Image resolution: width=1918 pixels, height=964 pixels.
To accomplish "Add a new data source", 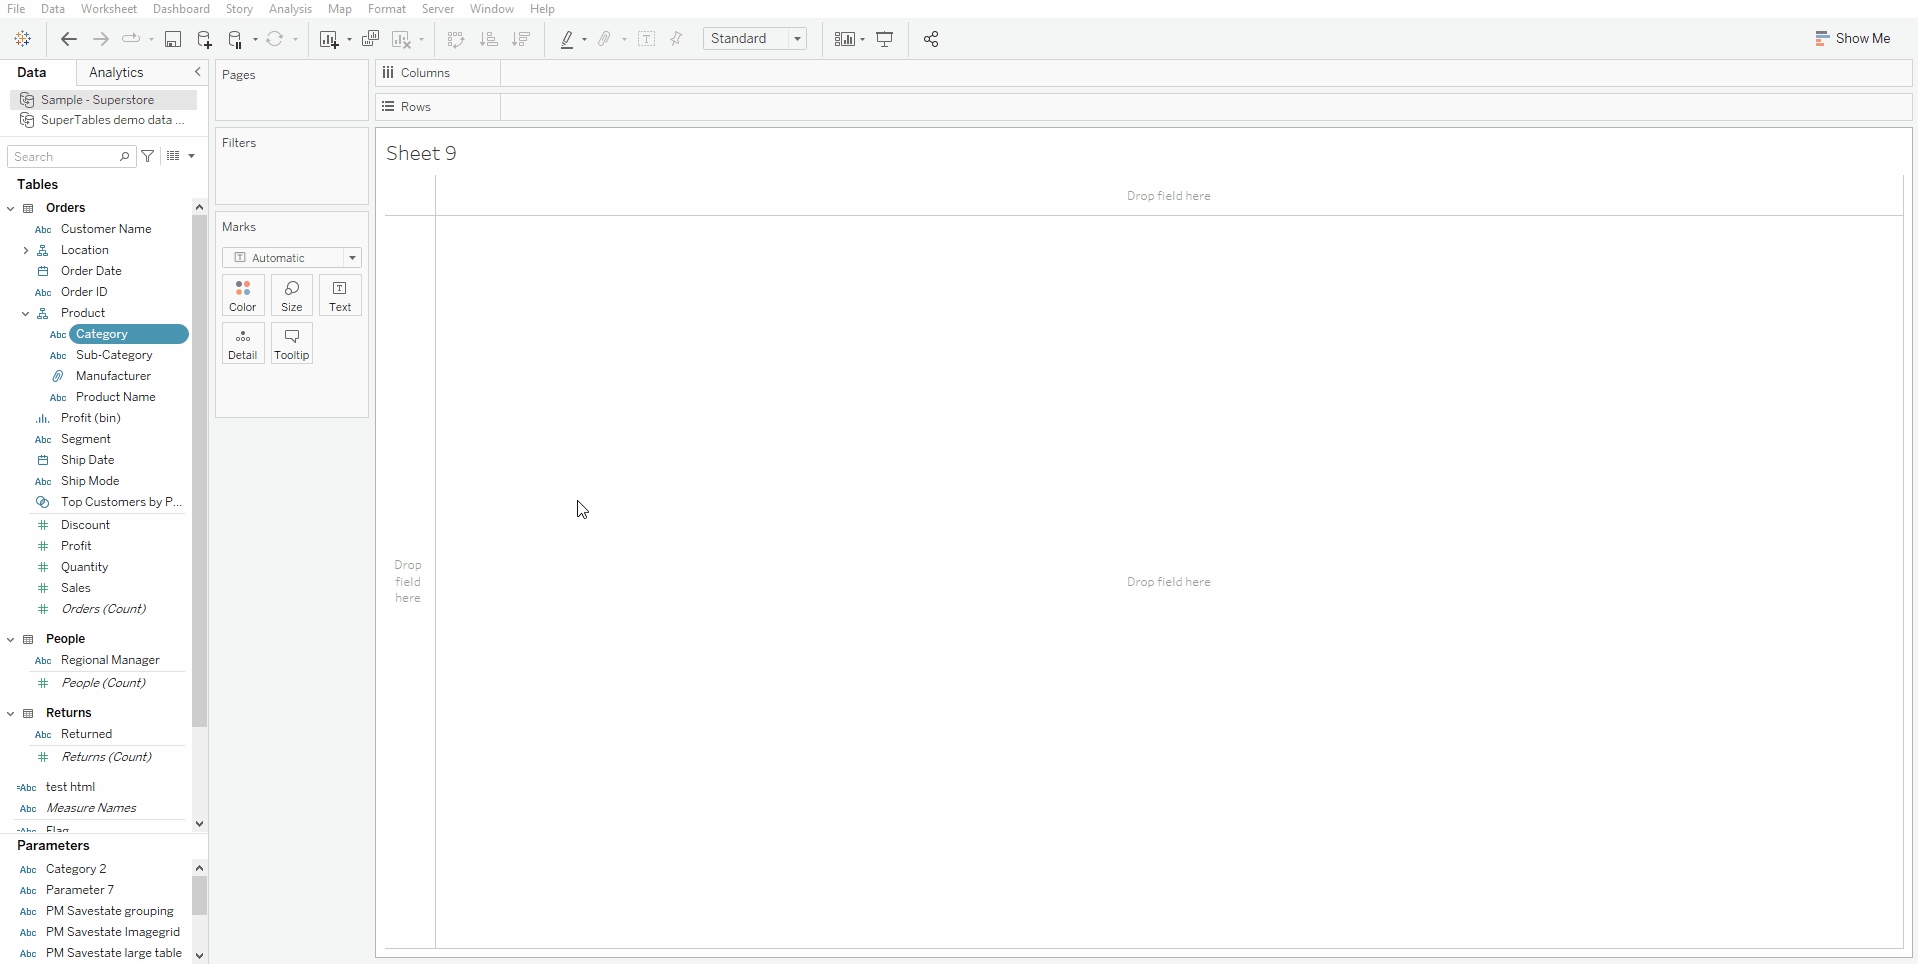I will point(204,39).
